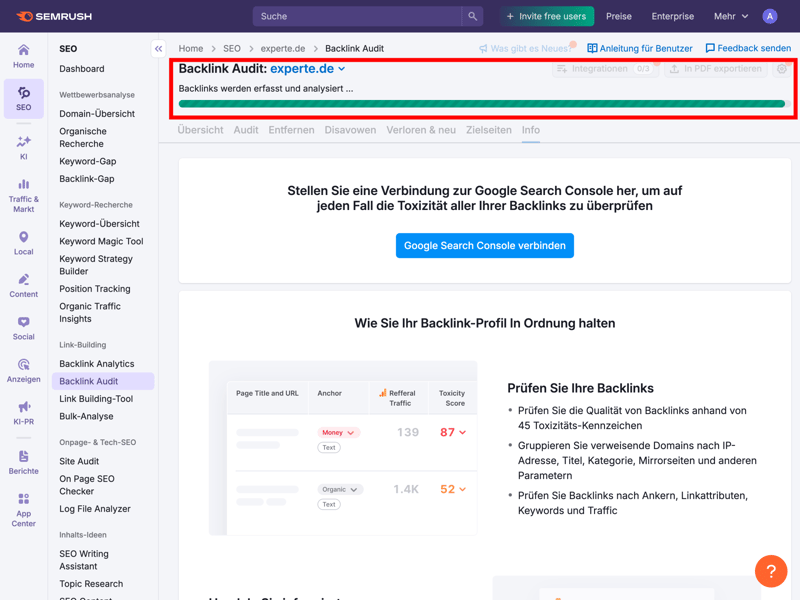The image size is (800, 600).
Task: Open the App Center icon
Action: coord(23,510)
